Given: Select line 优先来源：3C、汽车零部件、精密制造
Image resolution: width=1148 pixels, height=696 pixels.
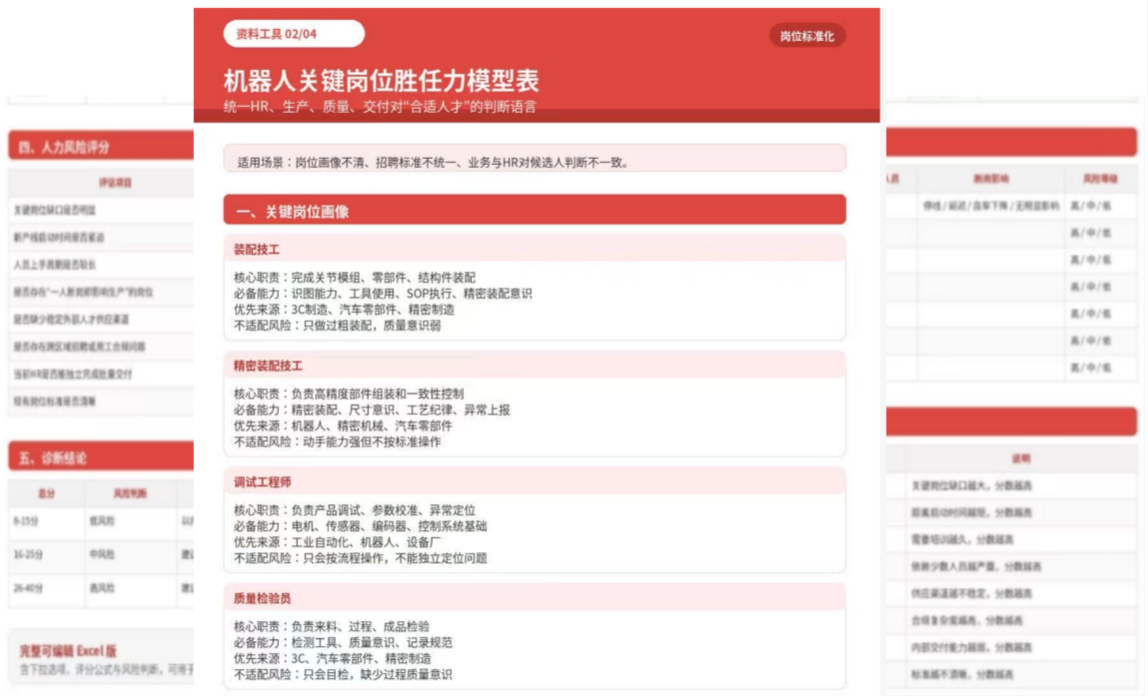Looking at the screenshot, I should 332,659.
